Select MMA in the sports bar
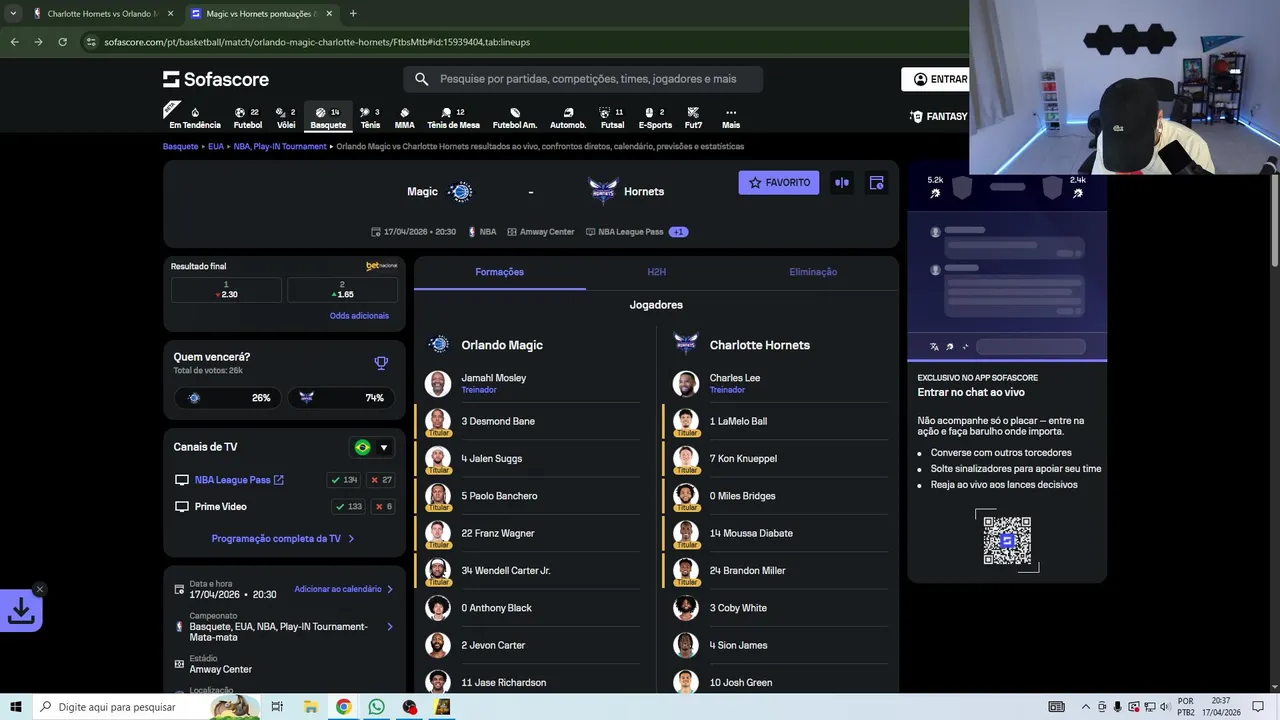This screenshot has width=1280, height=720. (x=404, y=118)
